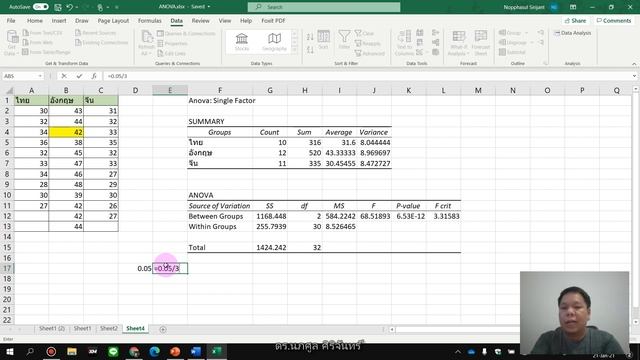Click the Refresh All button
The width and height of the screenshot is (640, 360).
point(146,43)
